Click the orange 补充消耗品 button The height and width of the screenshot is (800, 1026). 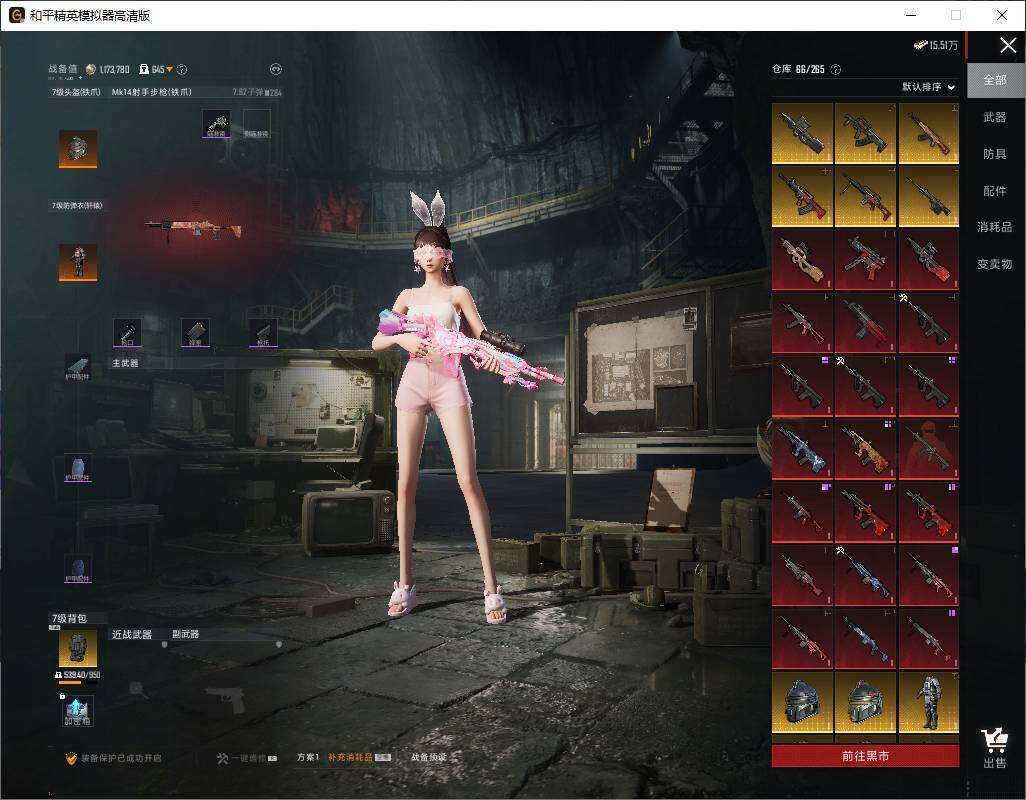tap(359, 757)
